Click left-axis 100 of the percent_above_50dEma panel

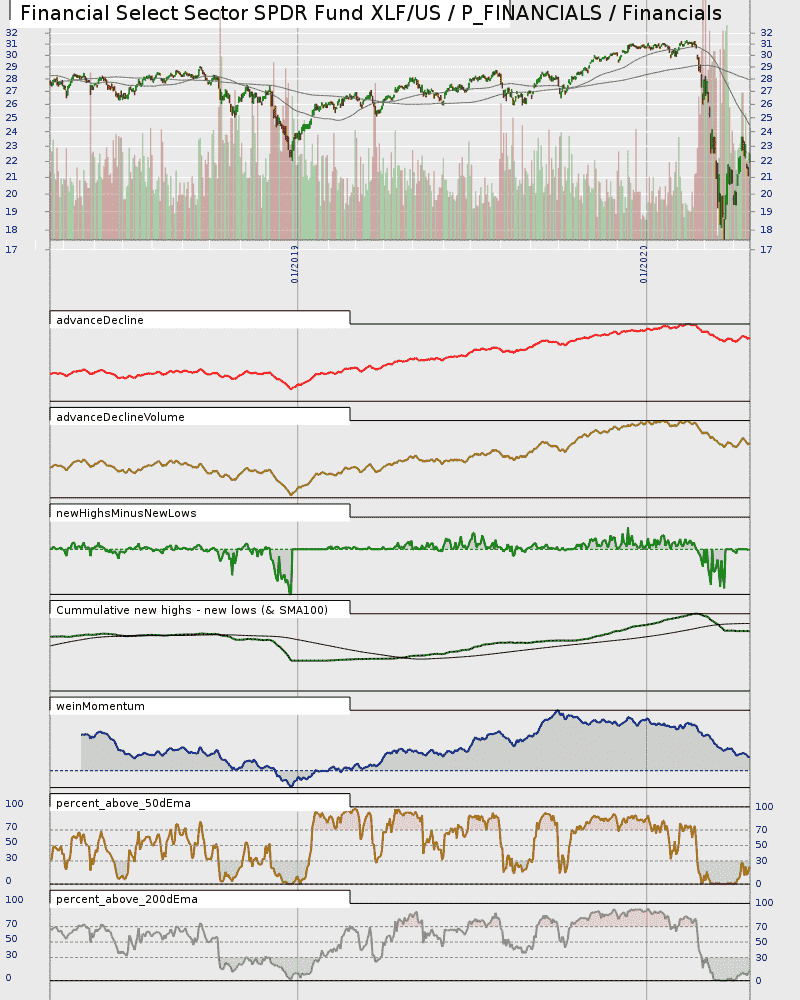(14, 804)
